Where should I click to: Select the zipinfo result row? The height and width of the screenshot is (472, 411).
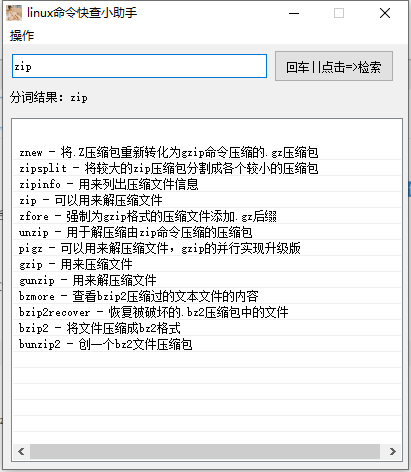click(x=207, y=184)
